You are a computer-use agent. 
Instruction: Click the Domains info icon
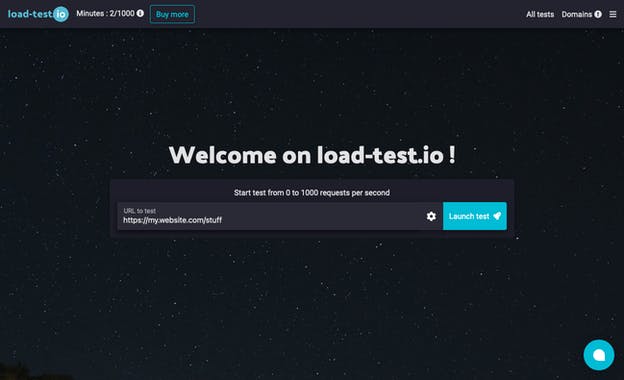(598, 14)
